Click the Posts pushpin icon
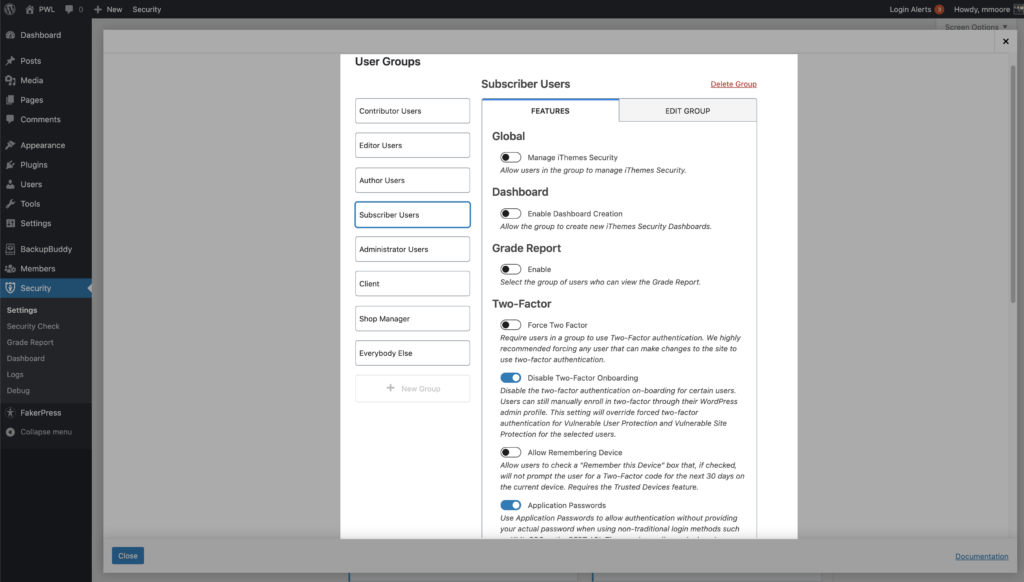This screenshot has width=1024, height=582. point(10,61)
